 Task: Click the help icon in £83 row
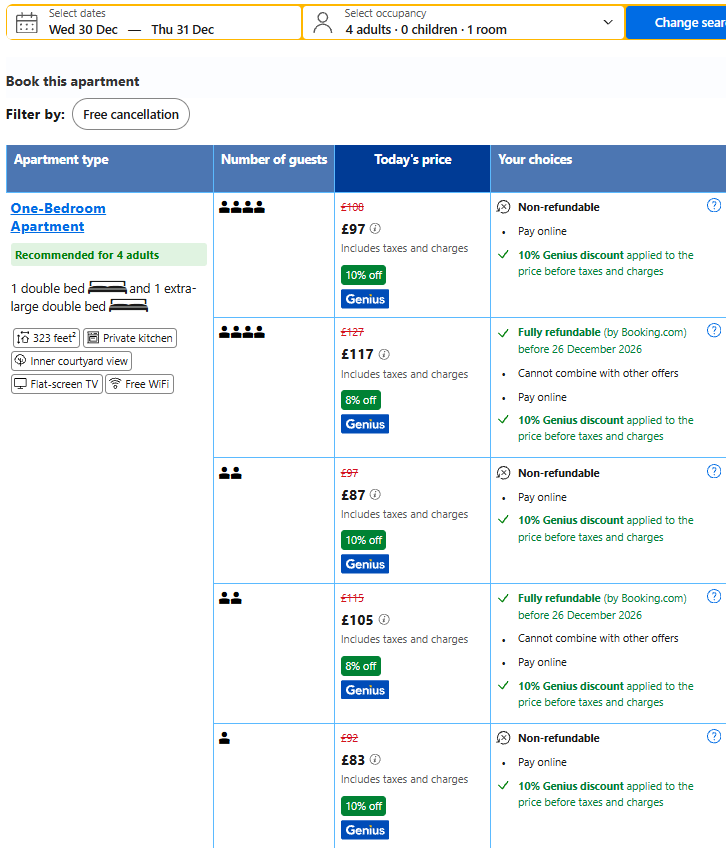pyautogui.click(x=714, y=737)
